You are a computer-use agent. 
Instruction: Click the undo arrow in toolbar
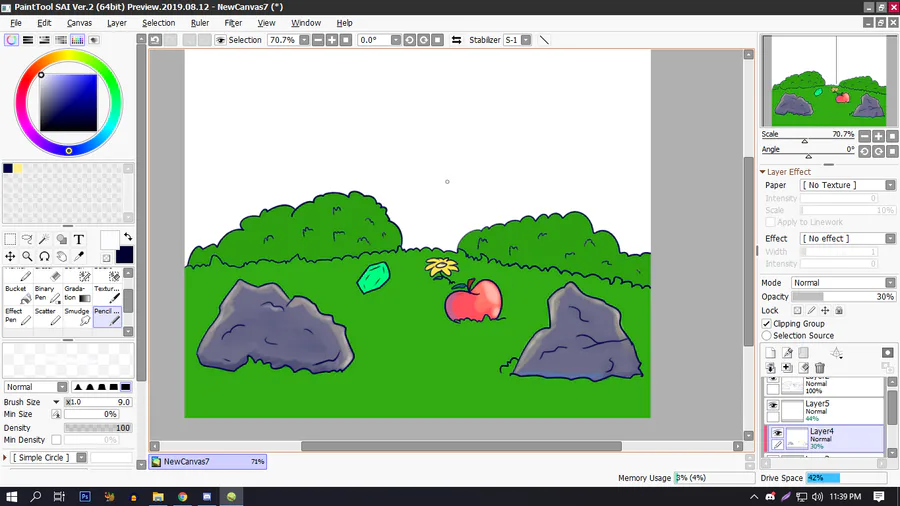pos(155,40)
